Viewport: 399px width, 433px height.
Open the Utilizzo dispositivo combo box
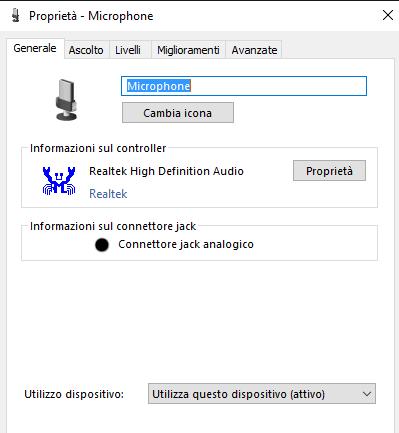tap(262, 394)
